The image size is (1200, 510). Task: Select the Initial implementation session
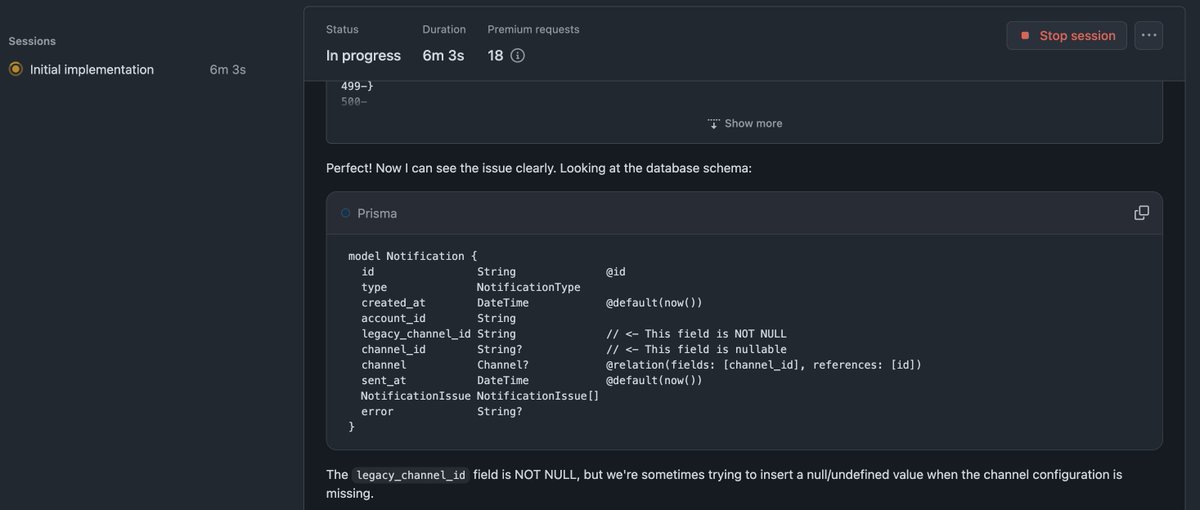tap(92, 70)
